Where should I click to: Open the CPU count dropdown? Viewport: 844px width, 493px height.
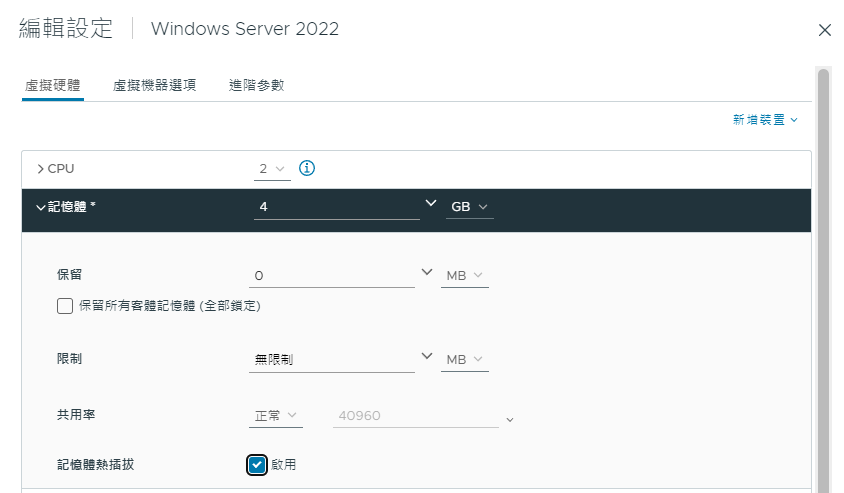272,169
